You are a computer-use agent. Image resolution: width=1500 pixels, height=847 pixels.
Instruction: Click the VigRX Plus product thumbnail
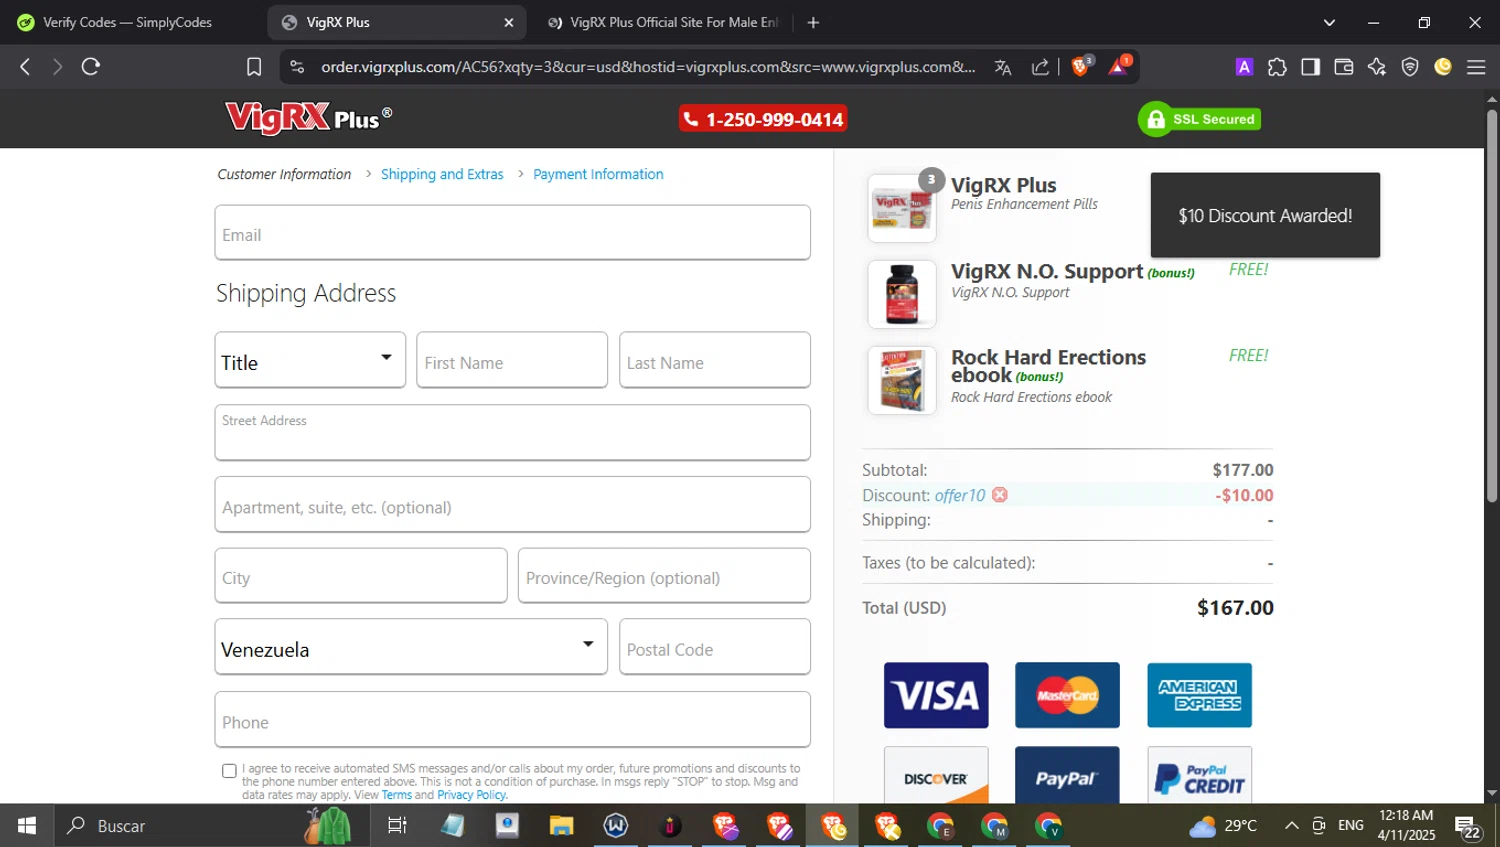click(x=902, y=208)
